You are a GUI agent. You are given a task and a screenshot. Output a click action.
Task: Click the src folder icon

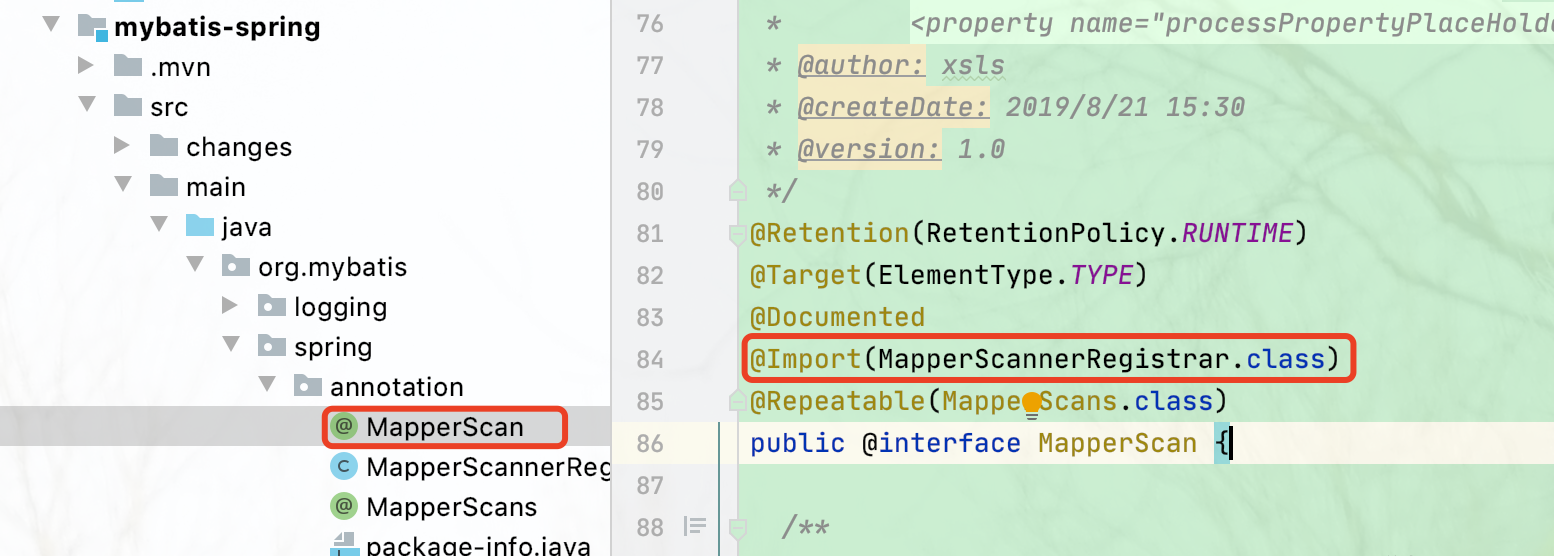(128, 106)
